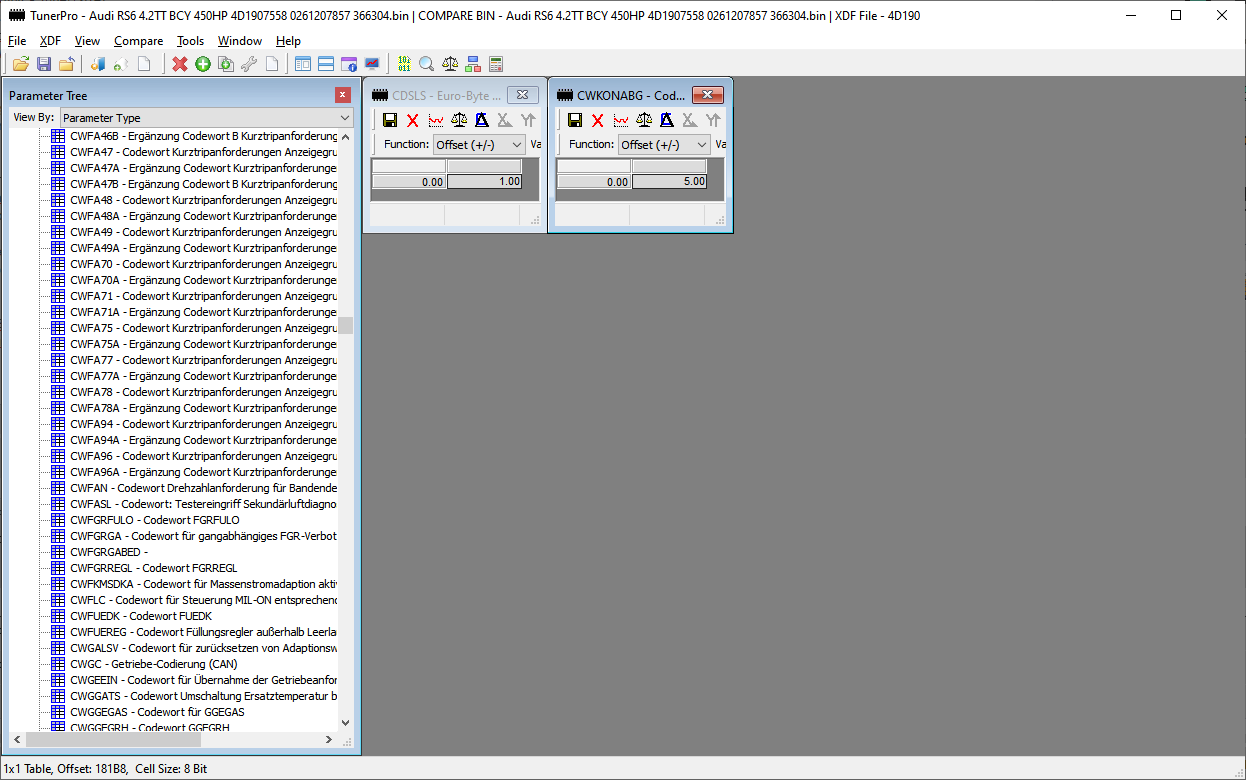Screen dimensions: 1246x780
Task: Open the Window menu
Action: pos(240,41)
